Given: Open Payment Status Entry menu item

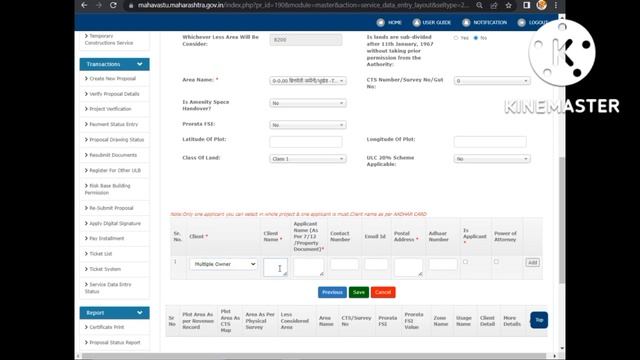Looking at the screenshot, I should click(x=114, y=124).
